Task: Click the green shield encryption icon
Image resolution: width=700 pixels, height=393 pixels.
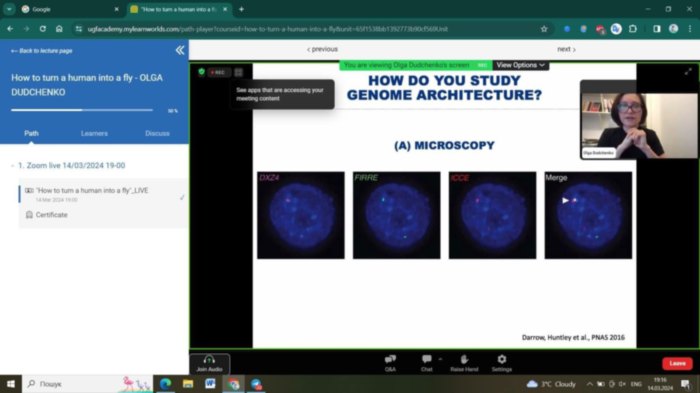Action: click(x=201, y=71)
